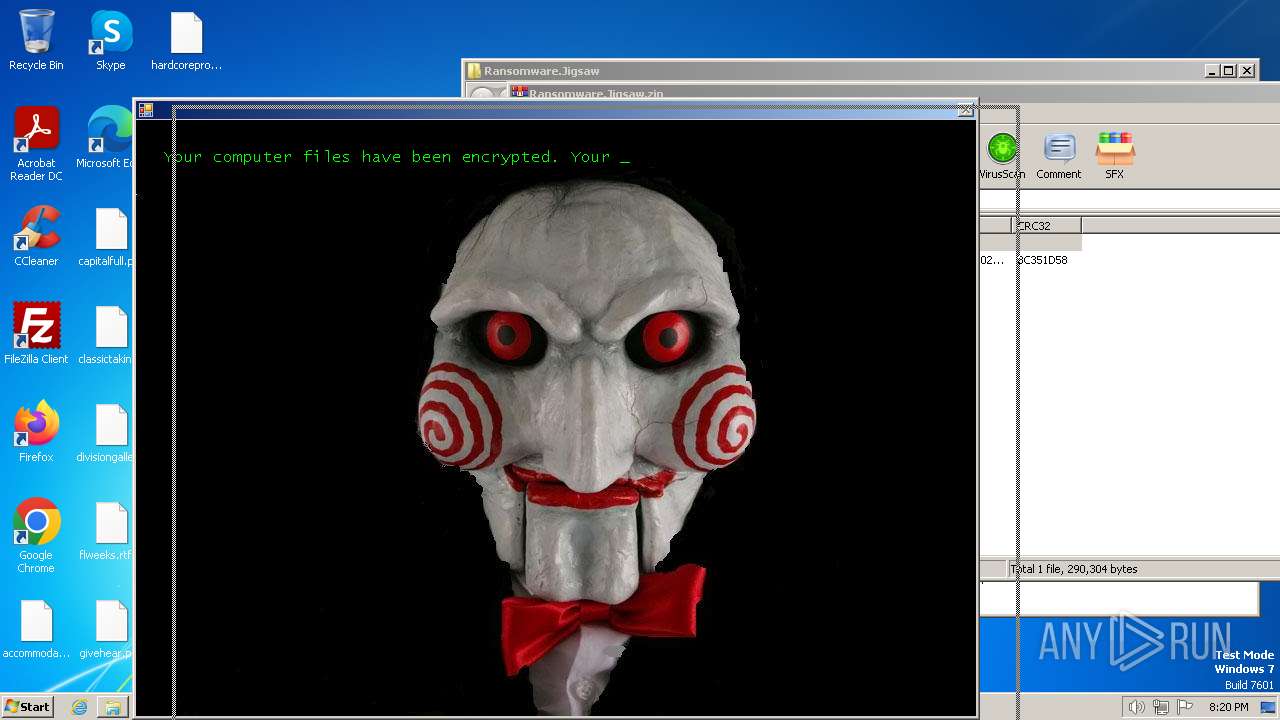Select the classictakin file icon
This screenshot has height=720, width=1280.
(x=107, y=334)
